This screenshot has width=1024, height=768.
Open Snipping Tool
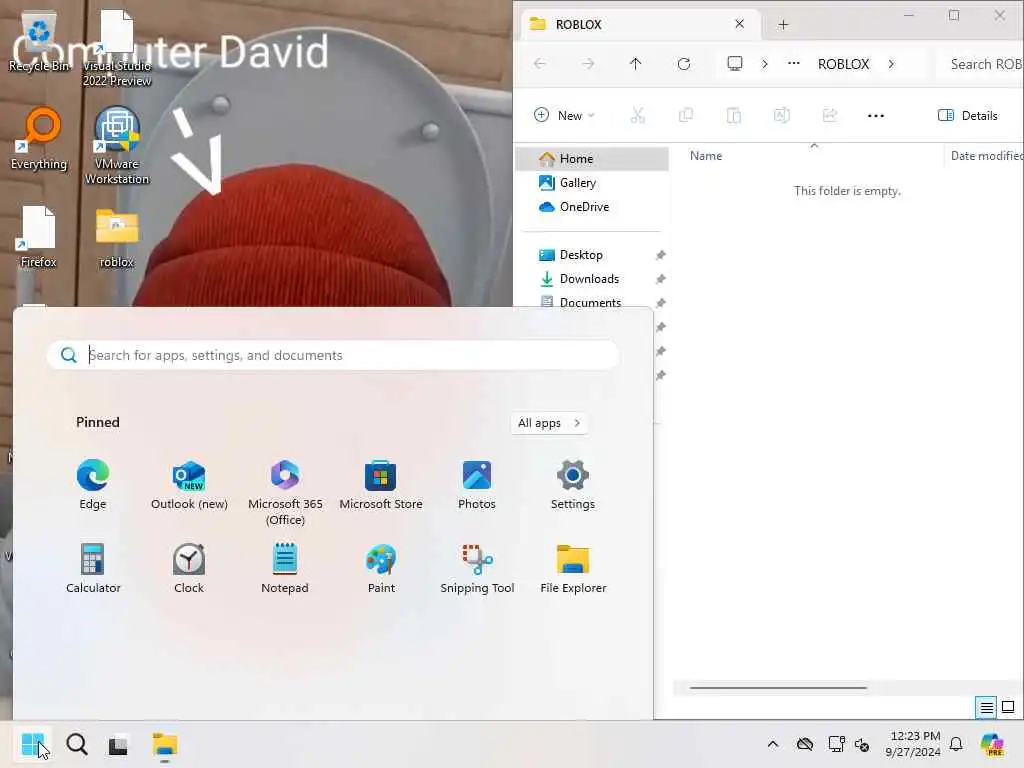click(477, 568)
